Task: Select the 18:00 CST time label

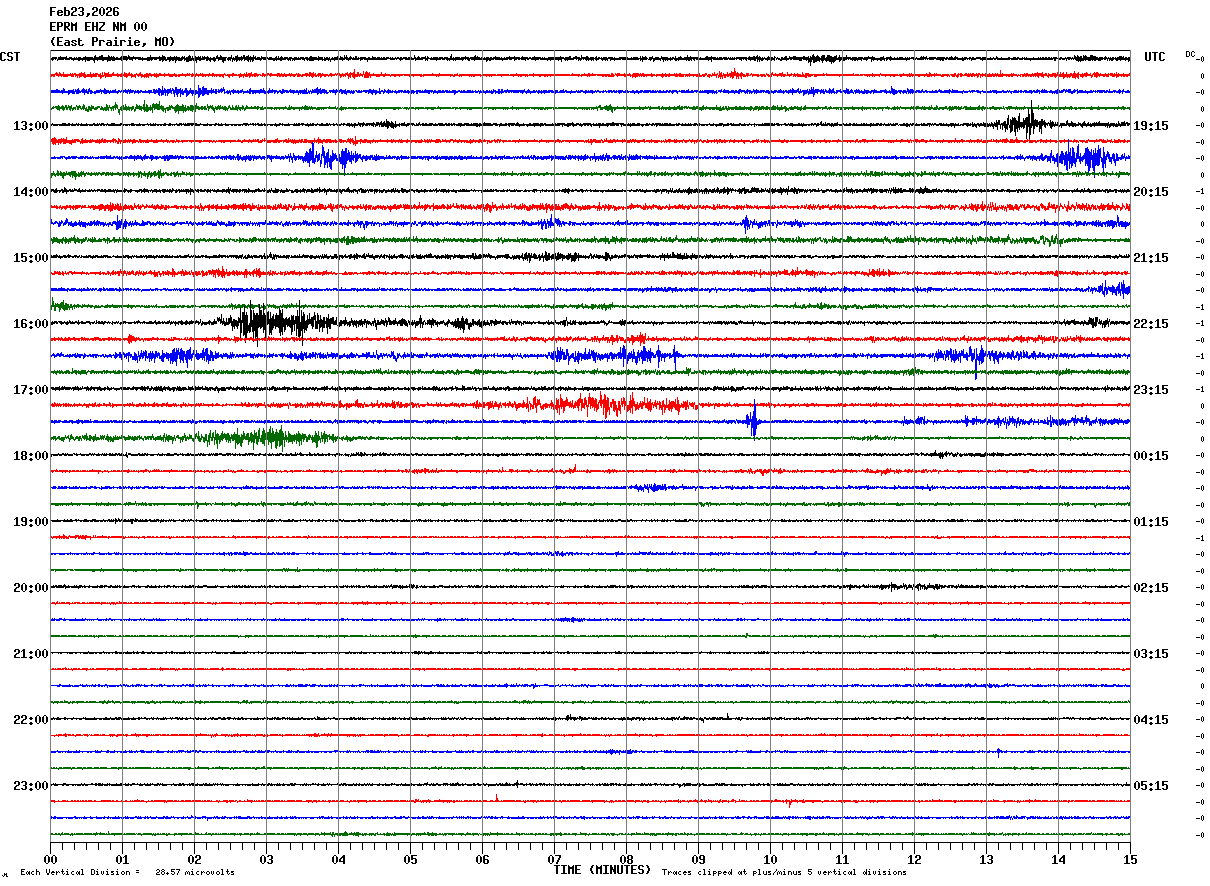Action: point(30,456)
